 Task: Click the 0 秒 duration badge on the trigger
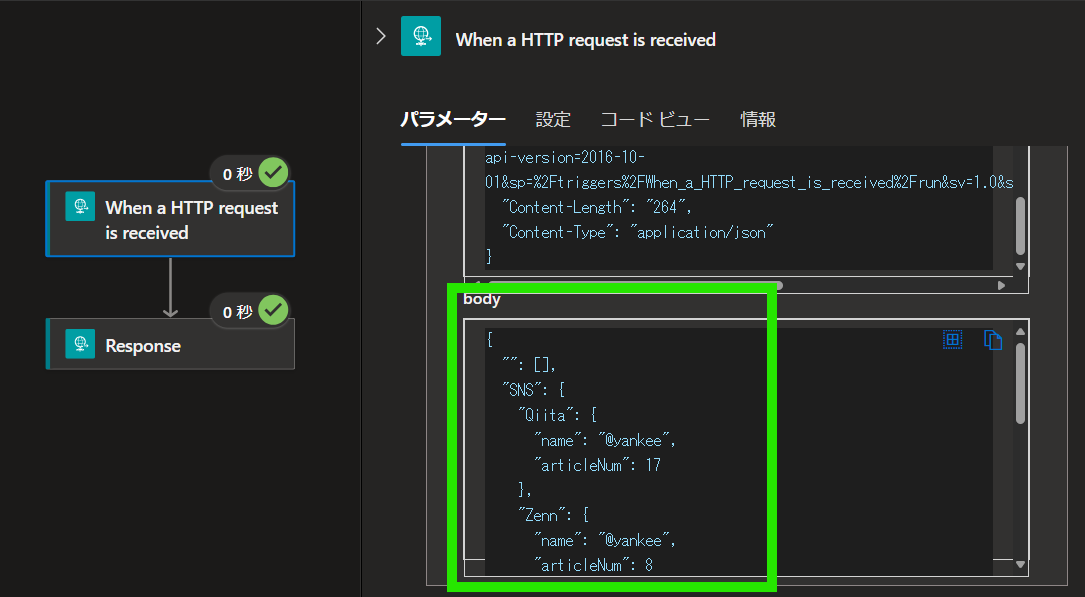pos(234,171)
